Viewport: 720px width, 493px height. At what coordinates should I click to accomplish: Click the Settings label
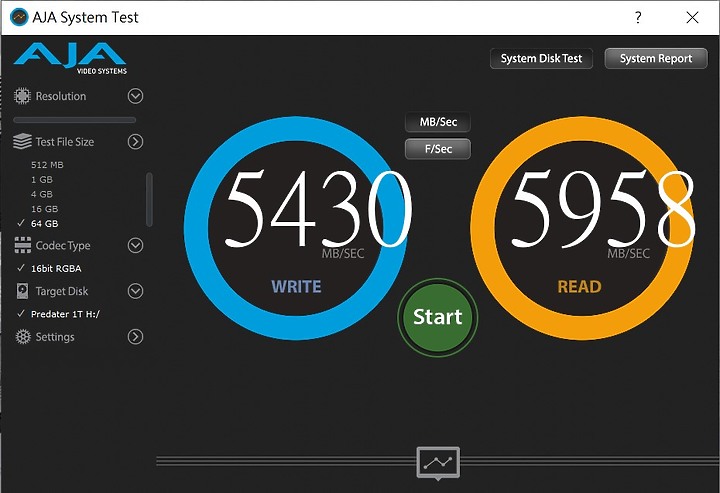point(55,337)
